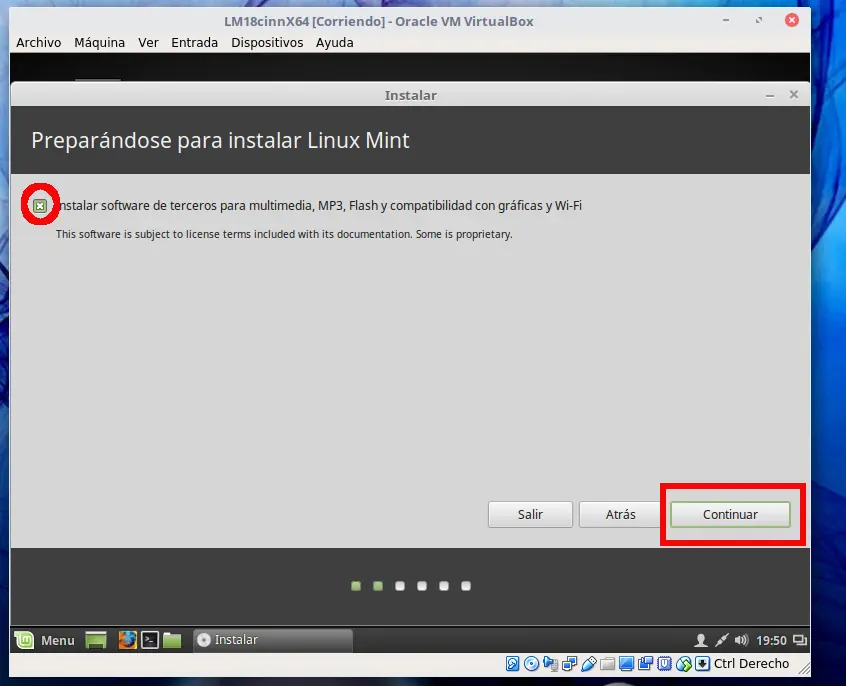The image size is (846, 686).
Task: Click the sound volume tray icon
Action: click(x=741, y=640)
